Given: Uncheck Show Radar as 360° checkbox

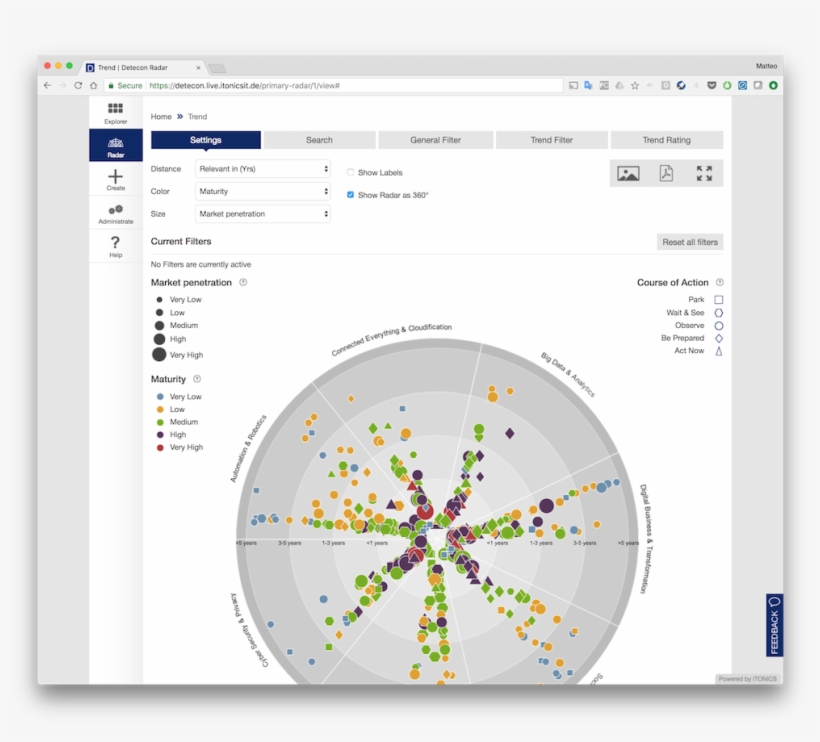Looking at the screenshot, I should (x=350, y=195).
